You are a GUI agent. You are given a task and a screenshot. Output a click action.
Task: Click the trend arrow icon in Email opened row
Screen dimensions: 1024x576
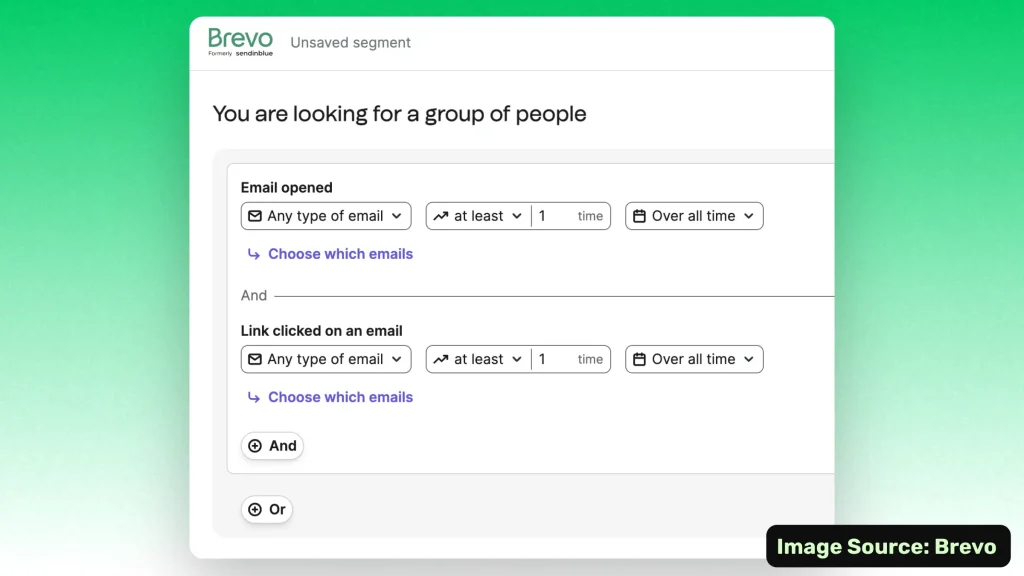441,216
